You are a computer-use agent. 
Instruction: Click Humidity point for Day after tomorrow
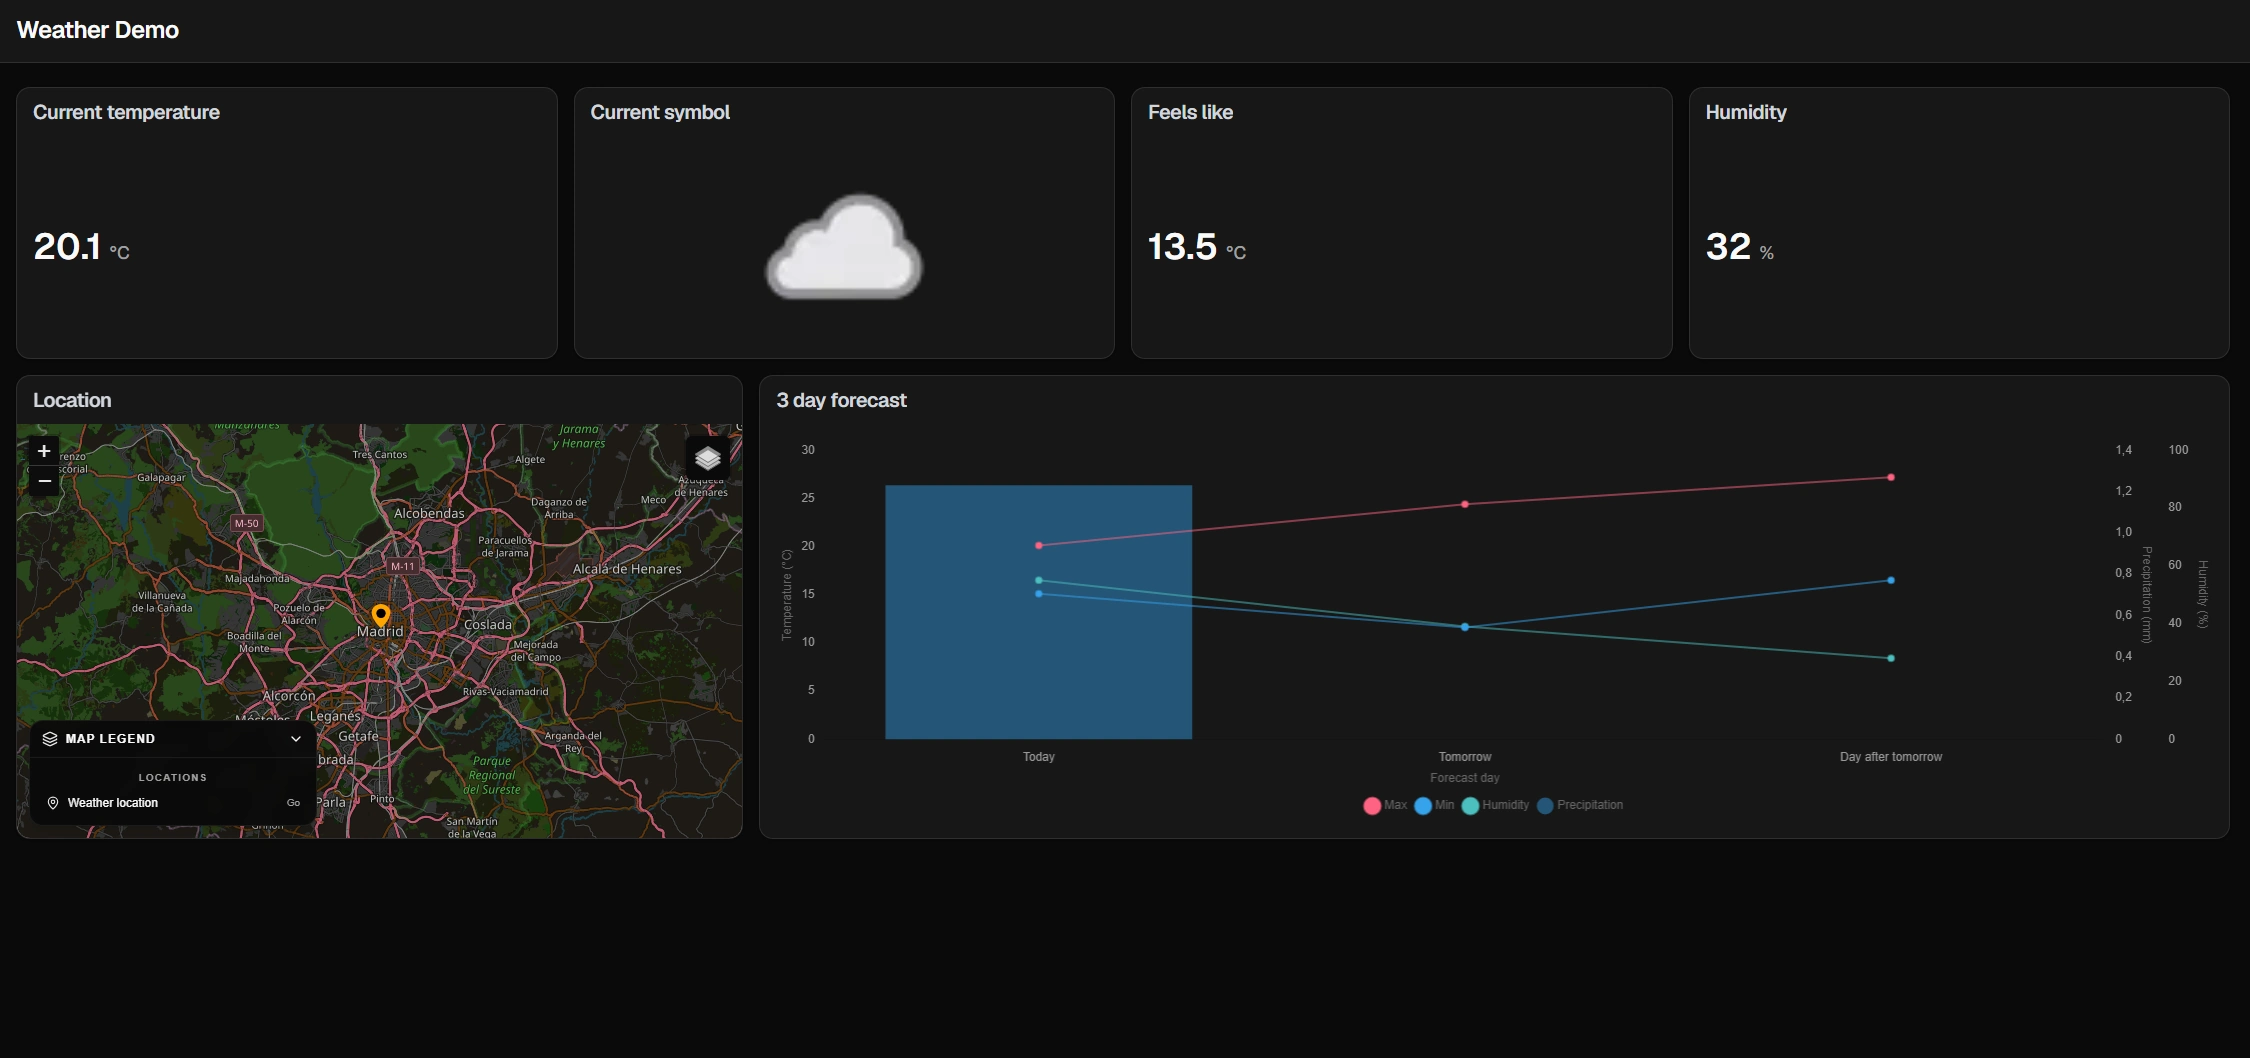(1891, 658)
